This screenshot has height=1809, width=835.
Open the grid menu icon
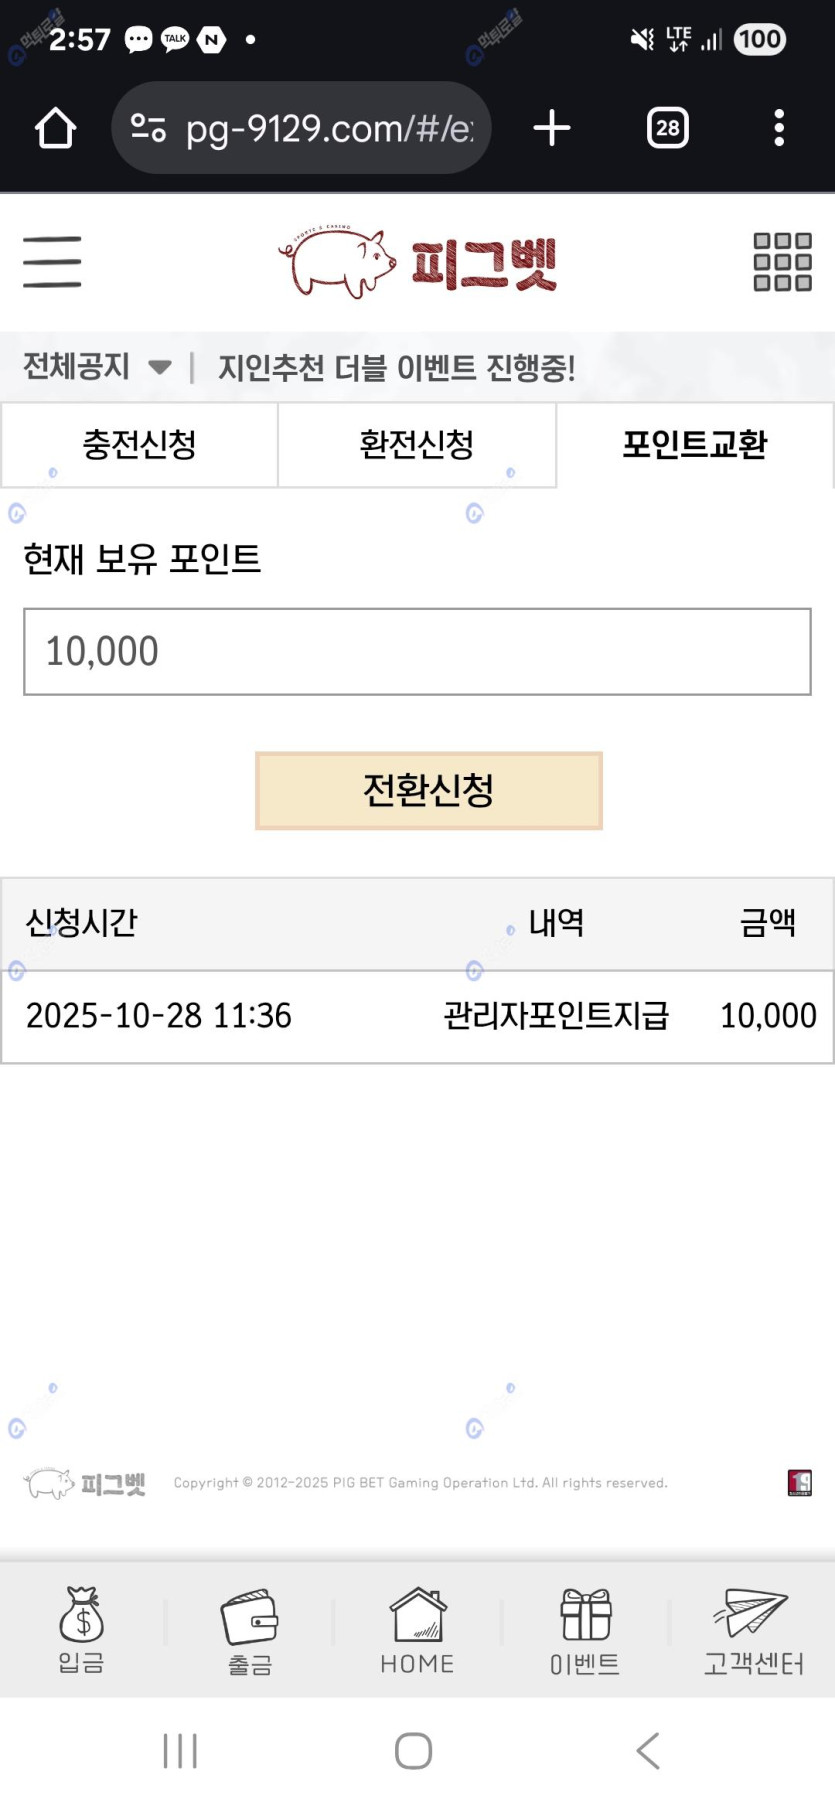782,262
